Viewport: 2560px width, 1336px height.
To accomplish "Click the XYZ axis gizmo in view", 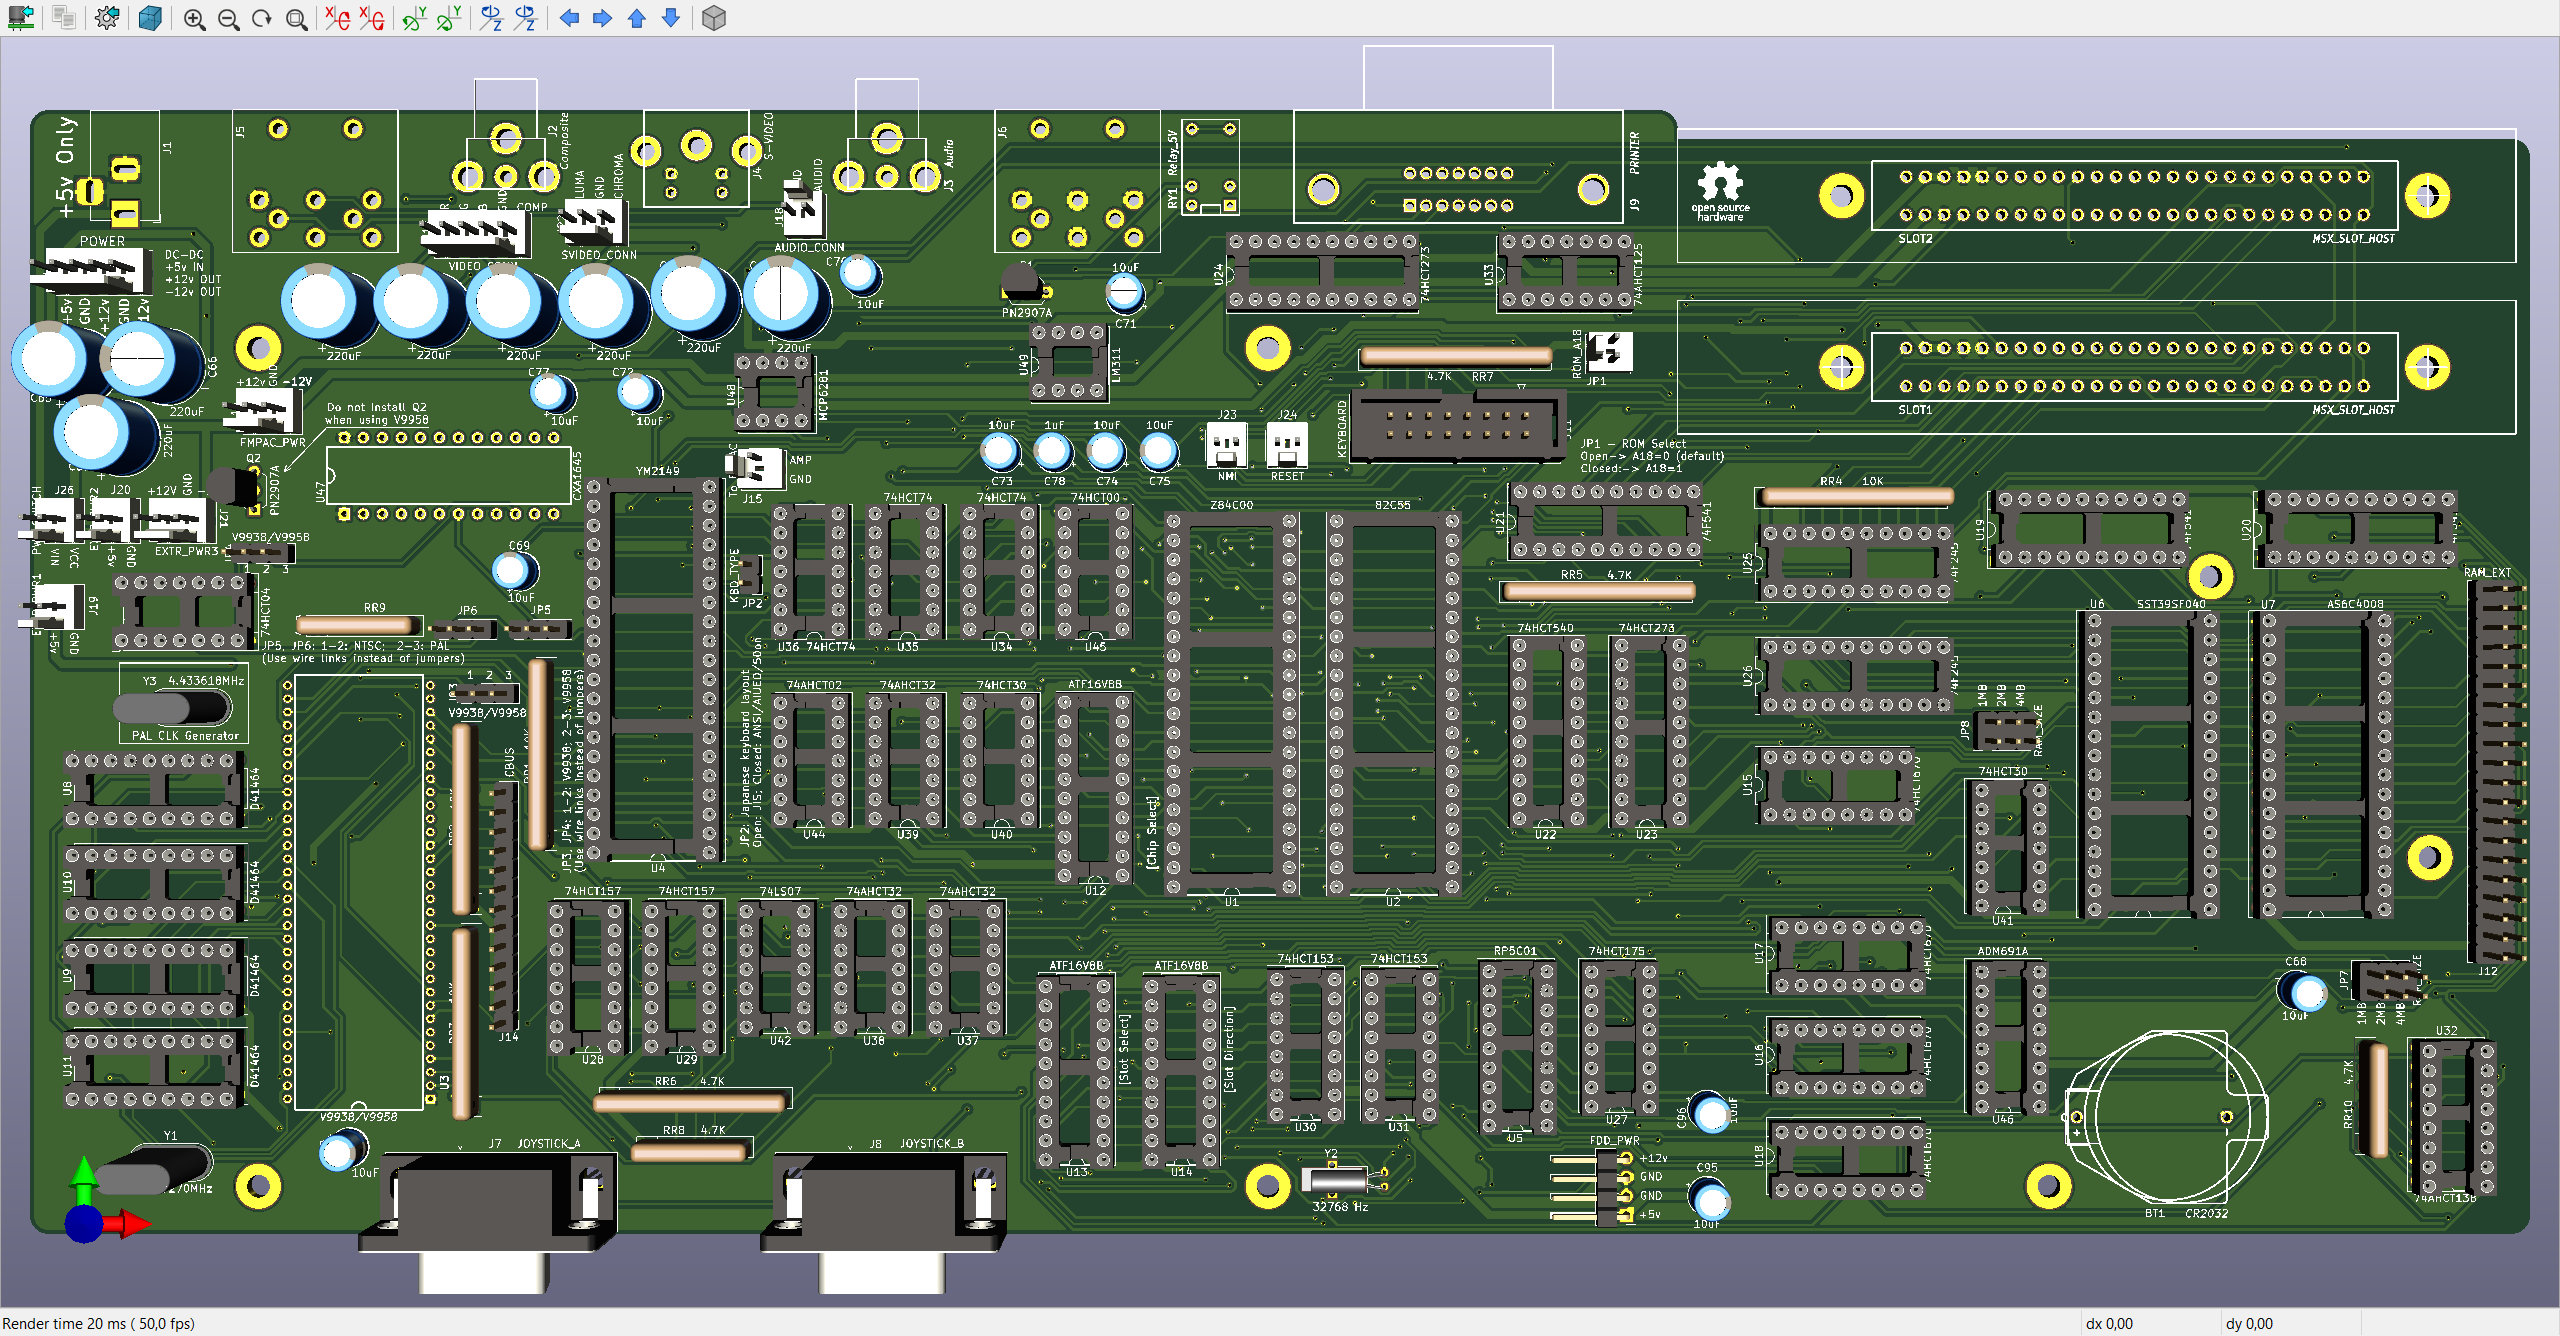I will point(105,1201).
